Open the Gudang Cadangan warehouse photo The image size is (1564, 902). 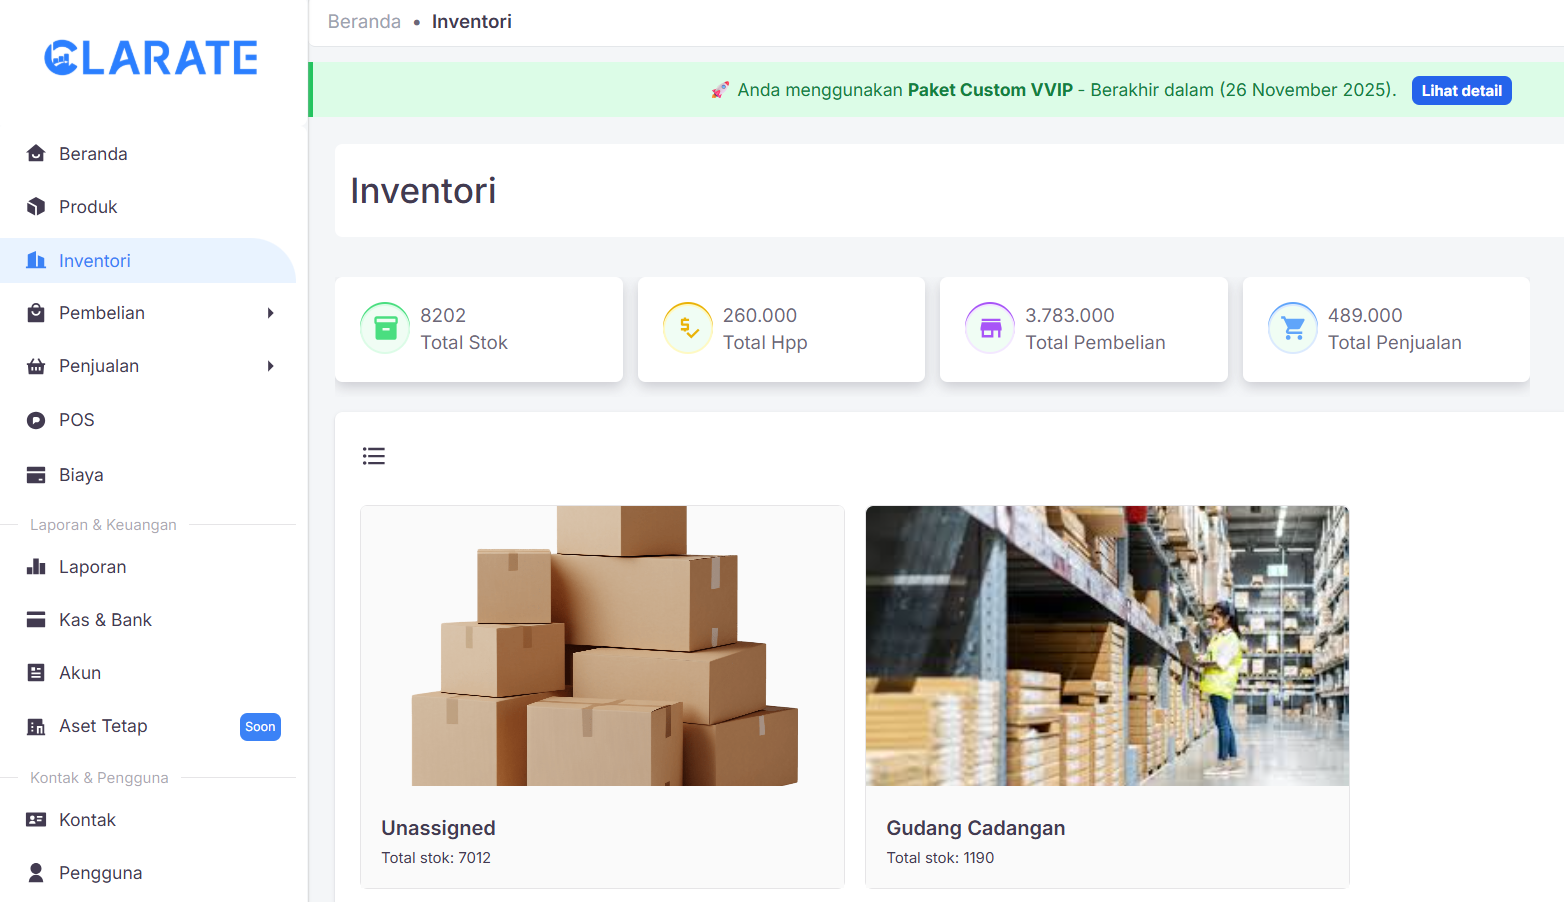(x=1107, y=646)
